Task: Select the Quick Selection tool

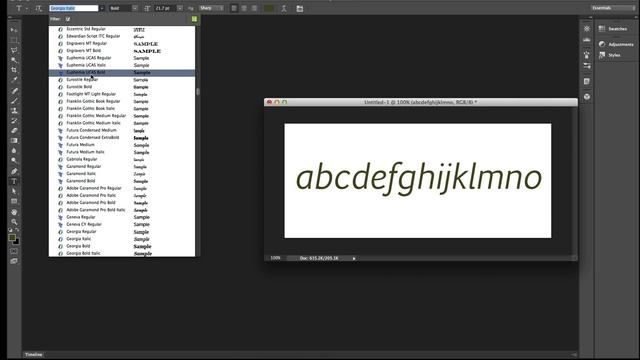Action: pos(14,60)
